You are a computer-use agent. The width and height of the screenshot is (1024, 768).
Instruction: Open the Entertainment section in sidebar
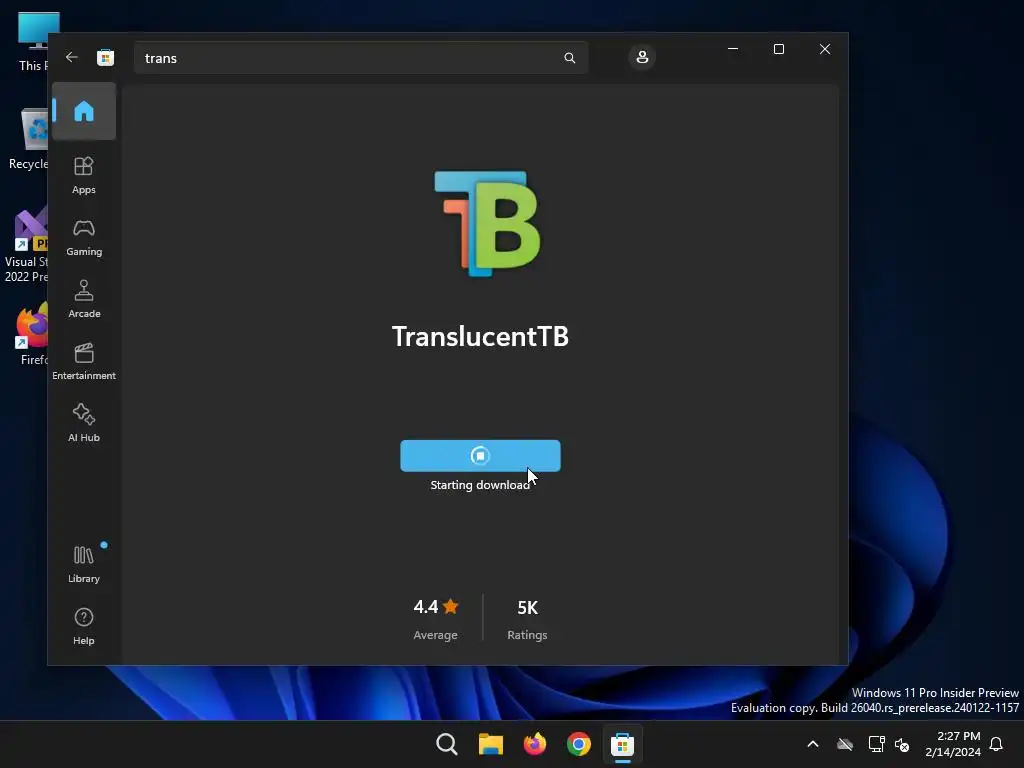pos(84,361)
